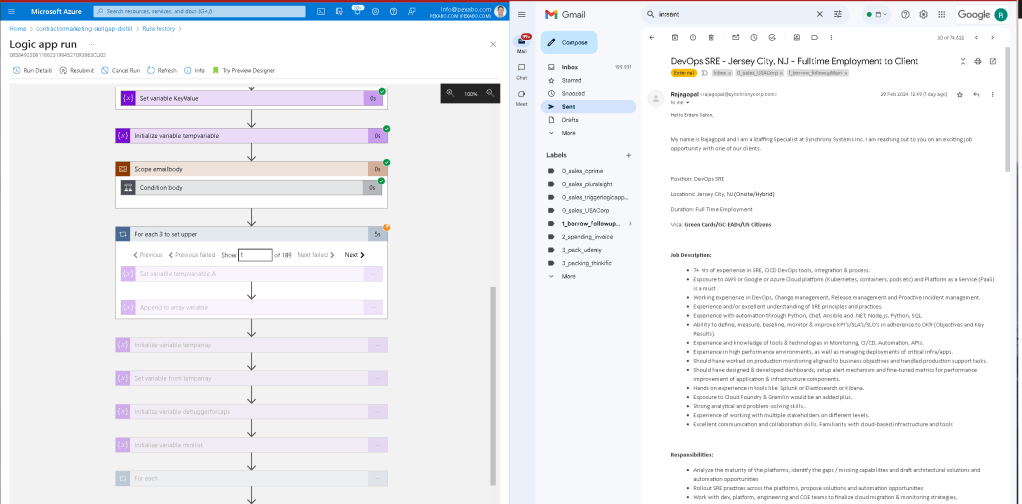Image resolution: width=1022 pixels, height=504 pixels.
Task: Click Try Preview Designer
Action: tap(243, 70)
